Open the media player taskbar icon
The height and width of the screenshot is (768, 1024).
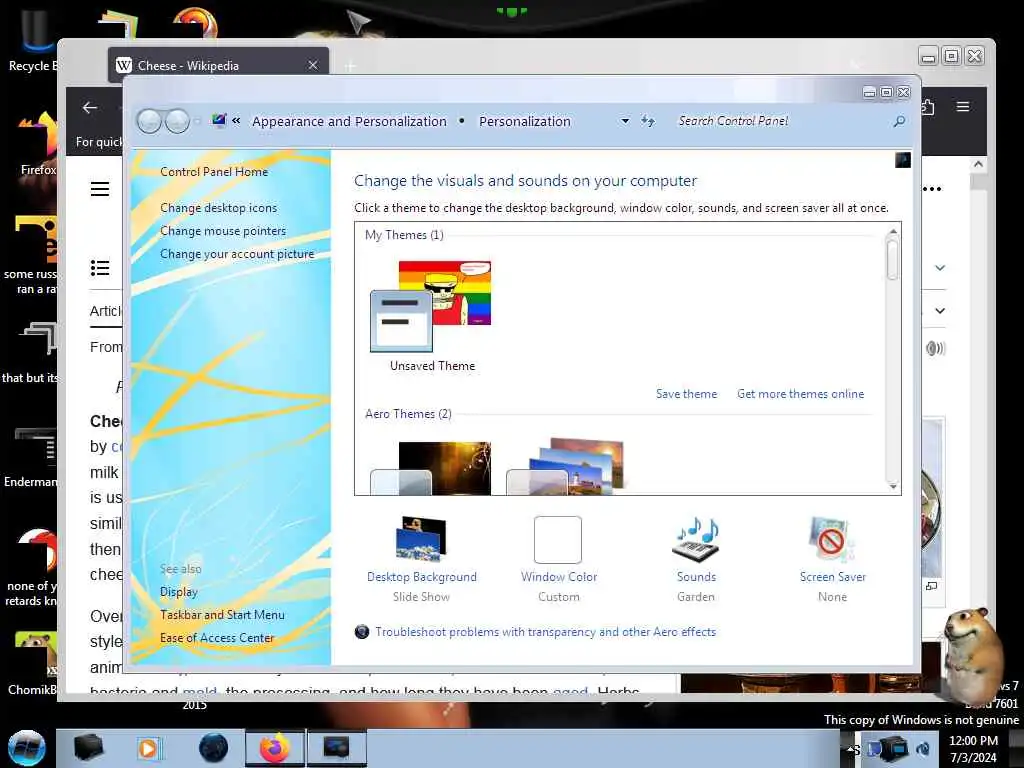[x=148, y=748]
